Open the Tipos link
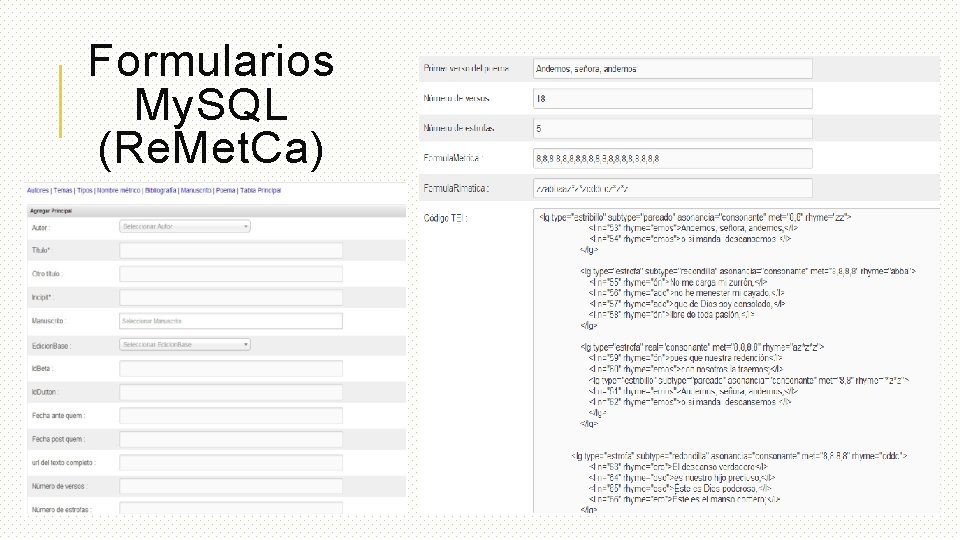960x540 pixels. (x=84, y=190)
